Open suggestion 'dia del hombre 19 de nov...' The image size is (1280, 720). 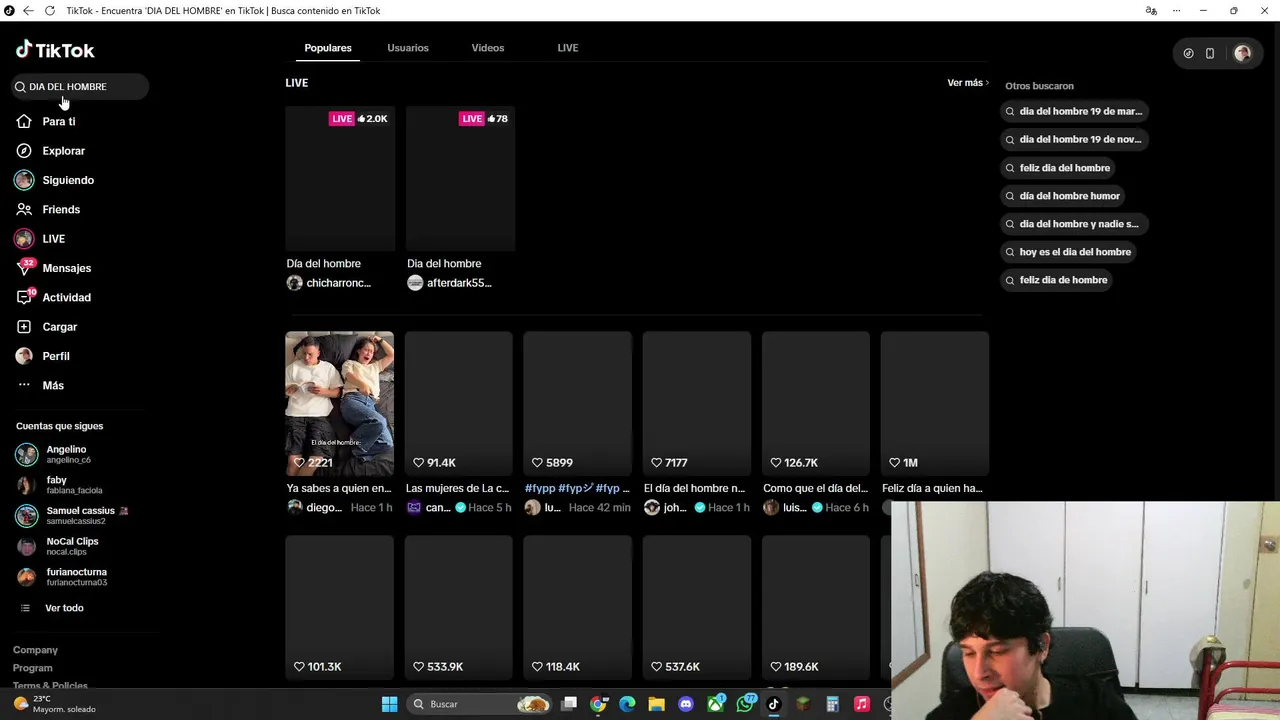click(1074, 140)
